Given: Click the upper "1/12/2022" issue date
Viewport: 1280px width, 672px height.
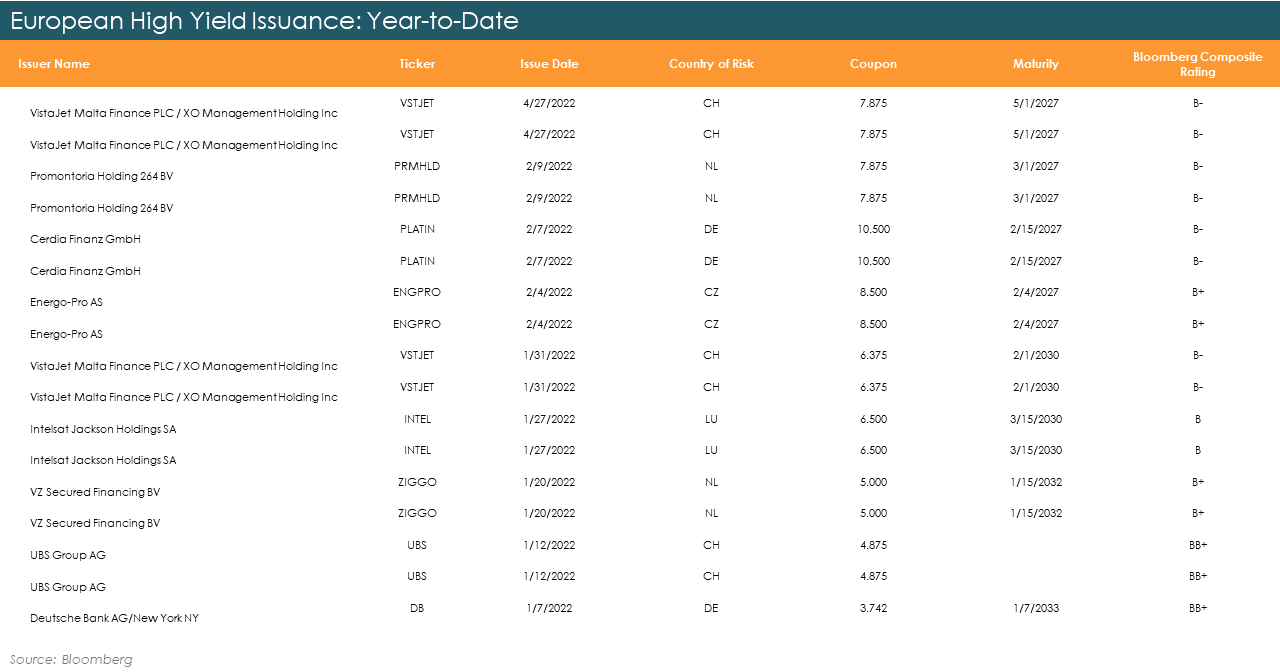Looking at the screenshot, I should click(x=549, y=545).
